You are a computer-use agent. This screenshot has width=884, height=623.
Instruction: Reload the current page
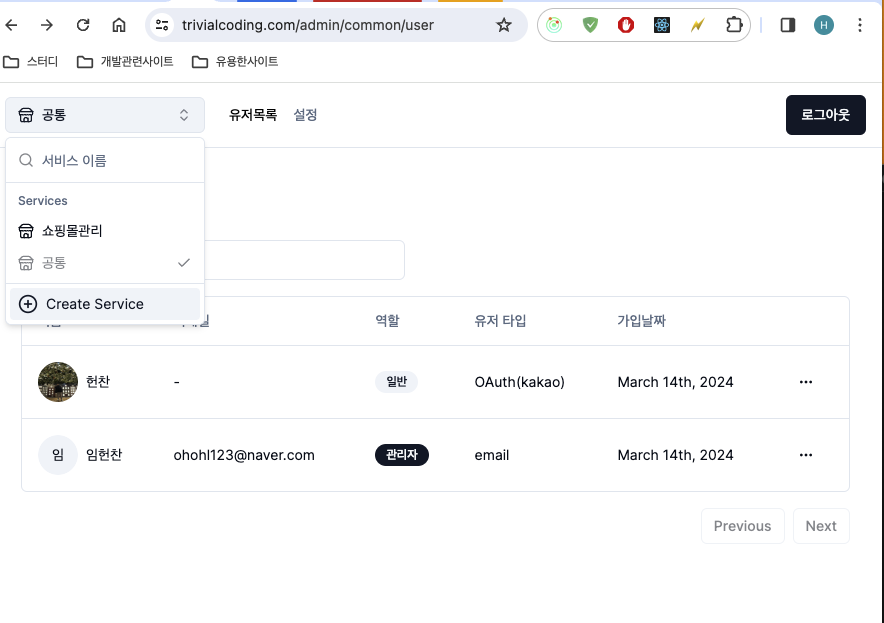pyautogui.click(x=84, y=25)
